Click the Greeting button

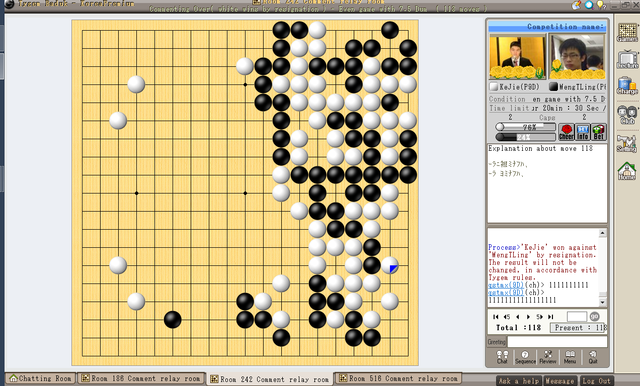tap(497, 342)
